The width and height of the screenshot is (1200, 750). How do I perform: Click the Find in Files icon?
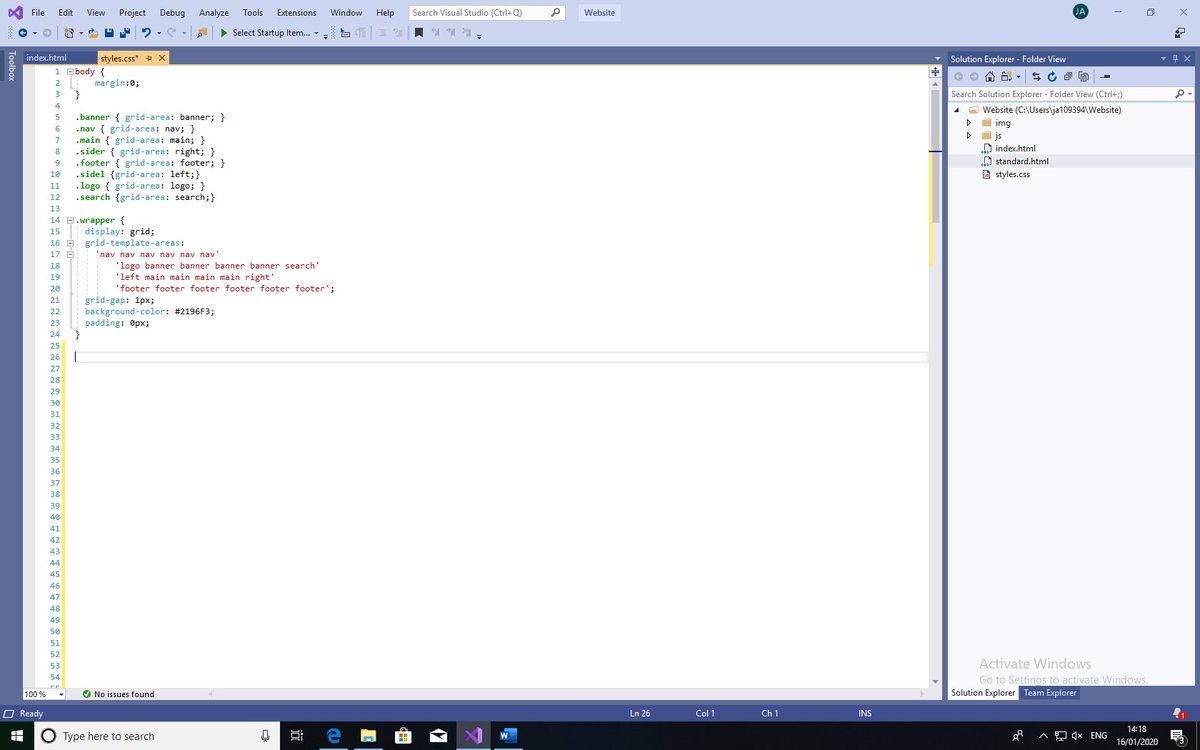pyautogui.click(x=202, y=33)
